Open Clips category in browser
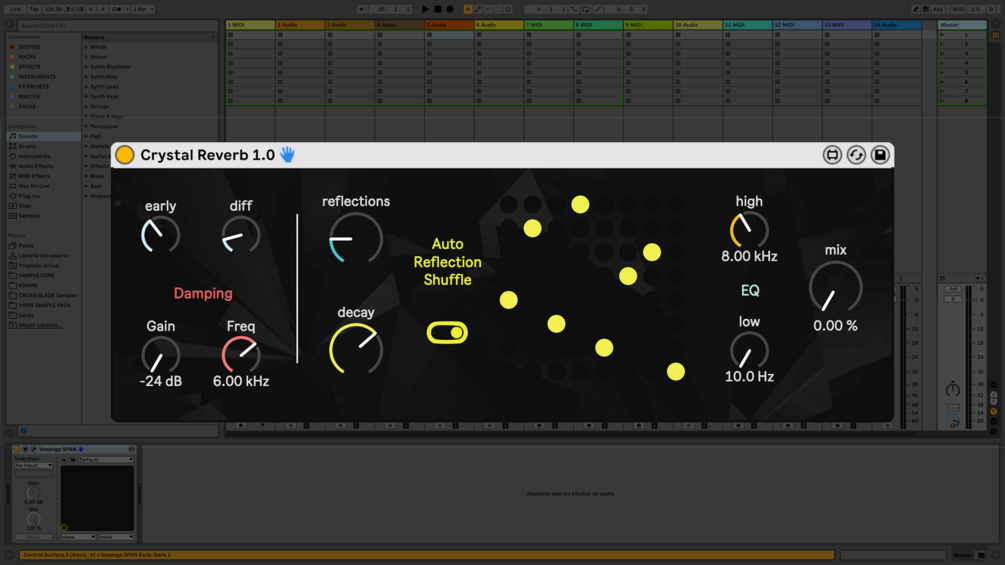Screen dimensions: 1005x565 coord(24,206)
